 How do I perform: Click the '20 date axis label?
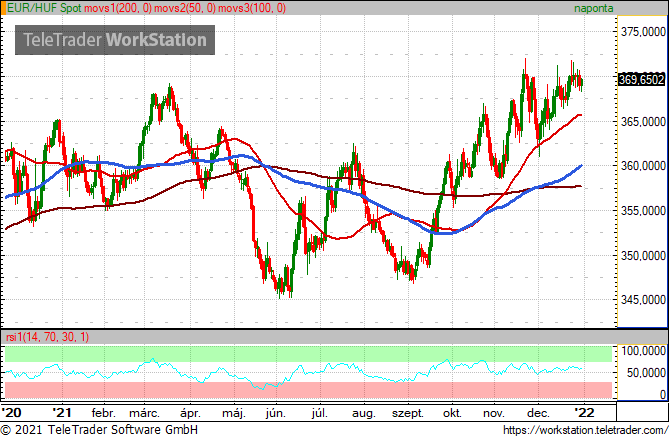click(12, 413)
